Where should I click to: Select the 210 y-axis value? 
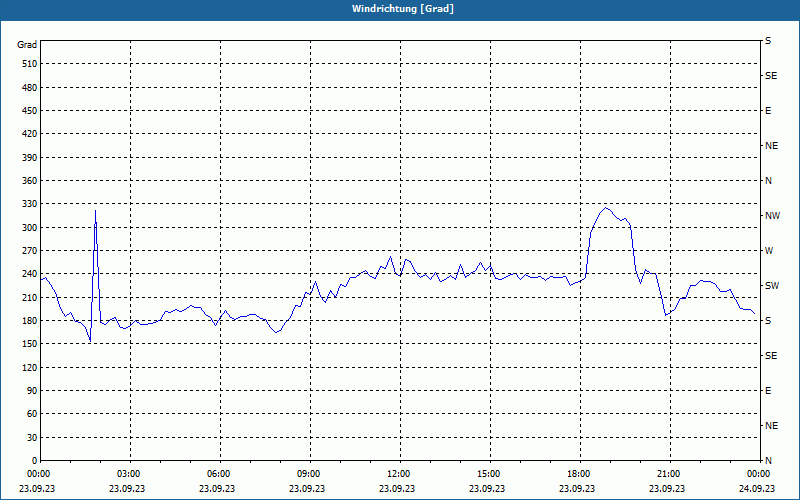30,297
